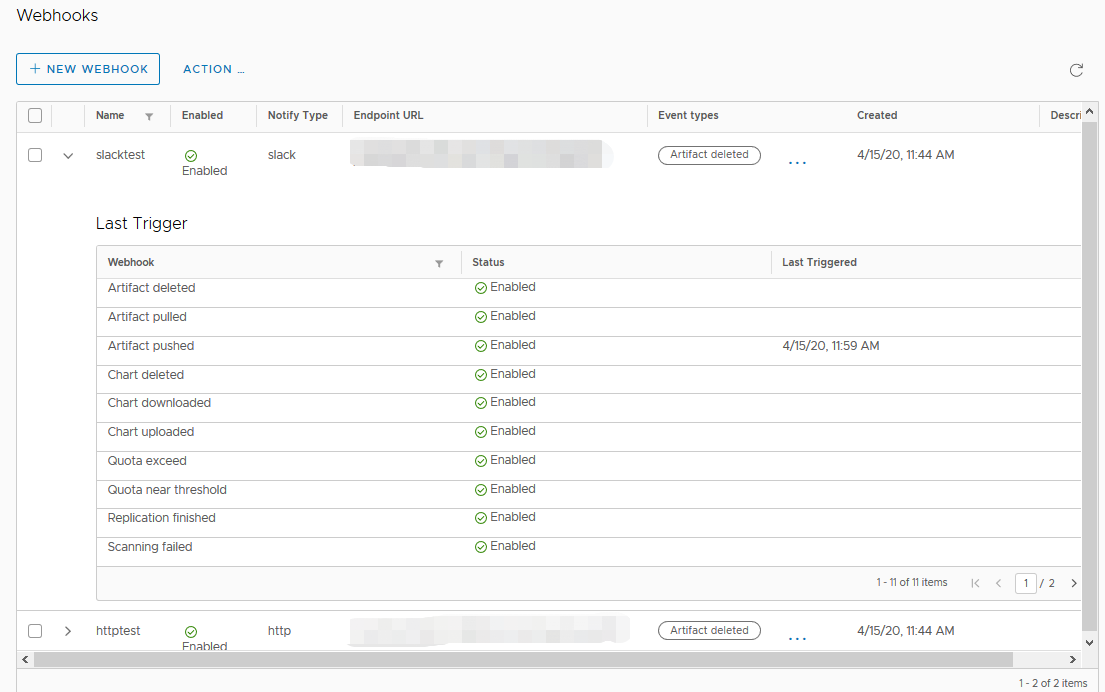Click the NEW WEBHOOK button

coord(88,69)
